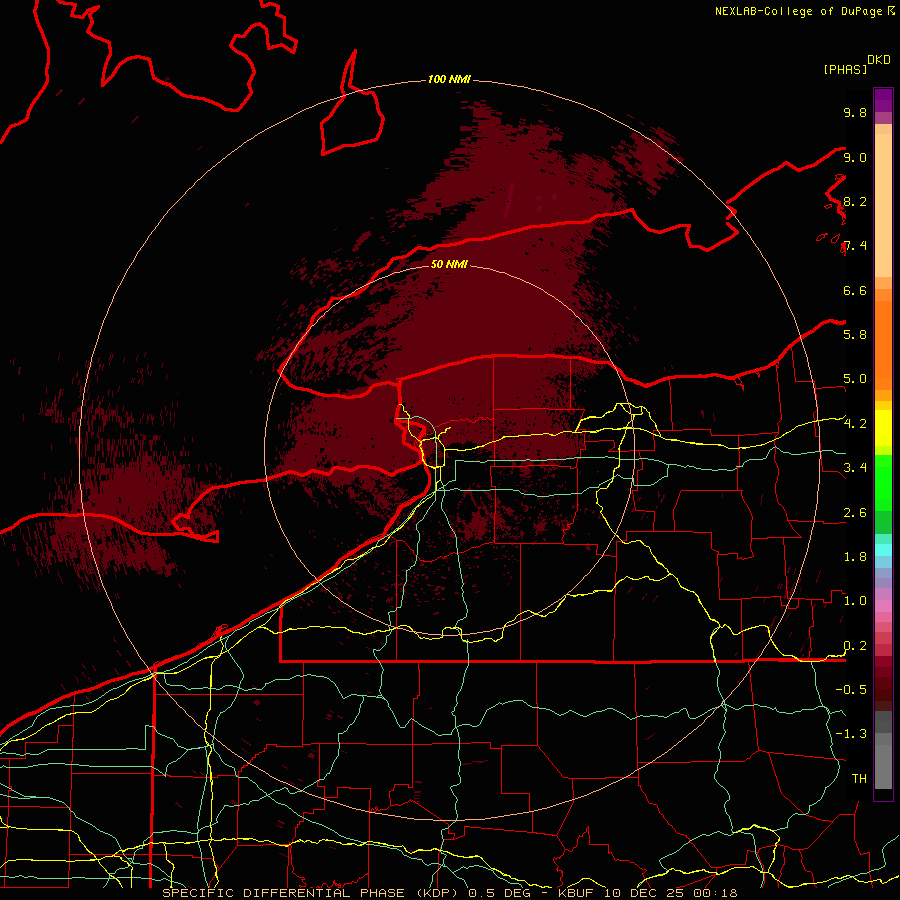Click the 5.0 value on the color scale
Screen dimensions: 900x900
(855, 379)
